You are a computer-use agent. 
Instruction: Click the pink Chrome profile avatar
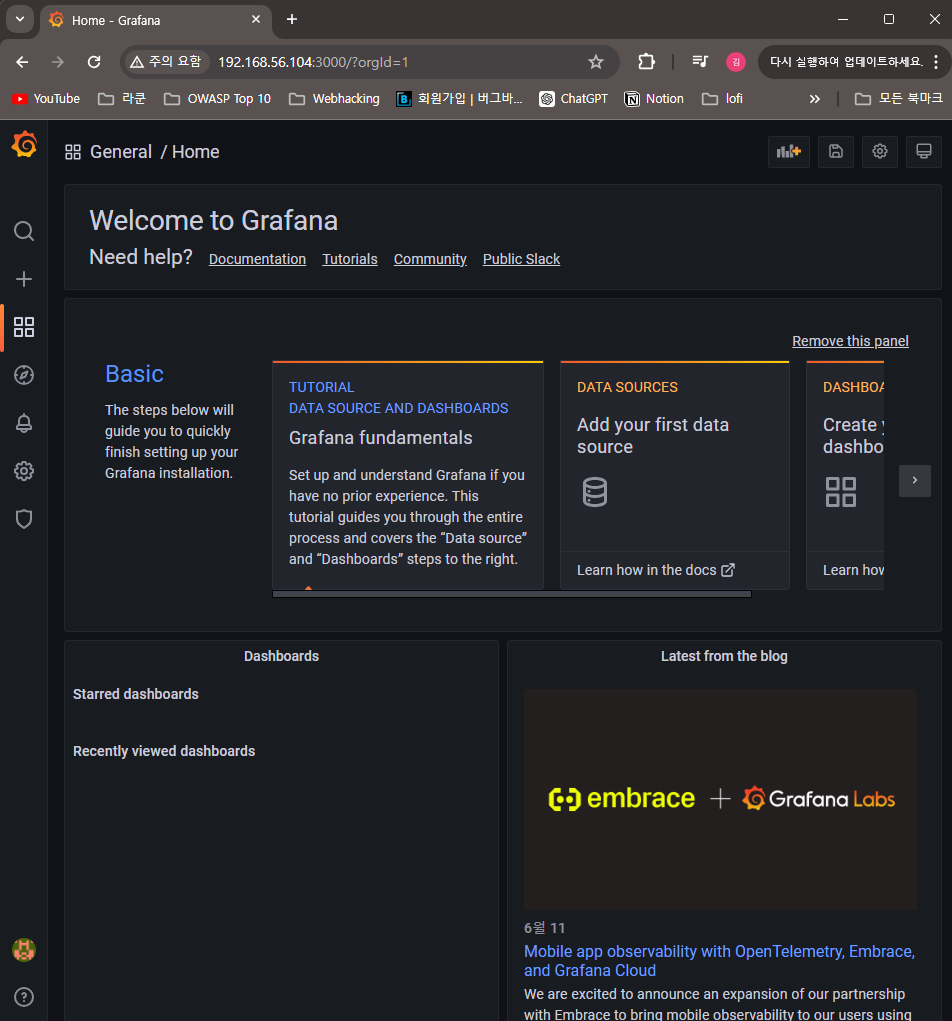[736, 62]
